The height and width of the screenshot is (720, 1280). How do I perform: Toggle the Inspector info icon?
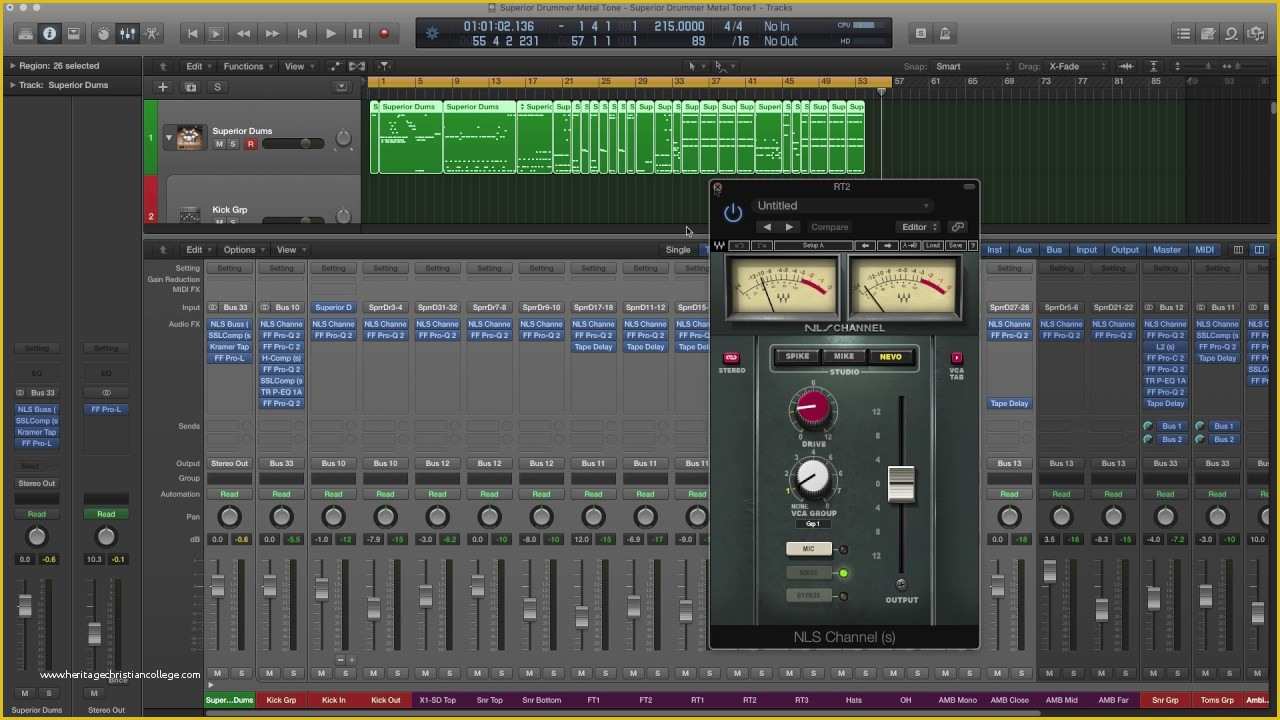(49, 33)
